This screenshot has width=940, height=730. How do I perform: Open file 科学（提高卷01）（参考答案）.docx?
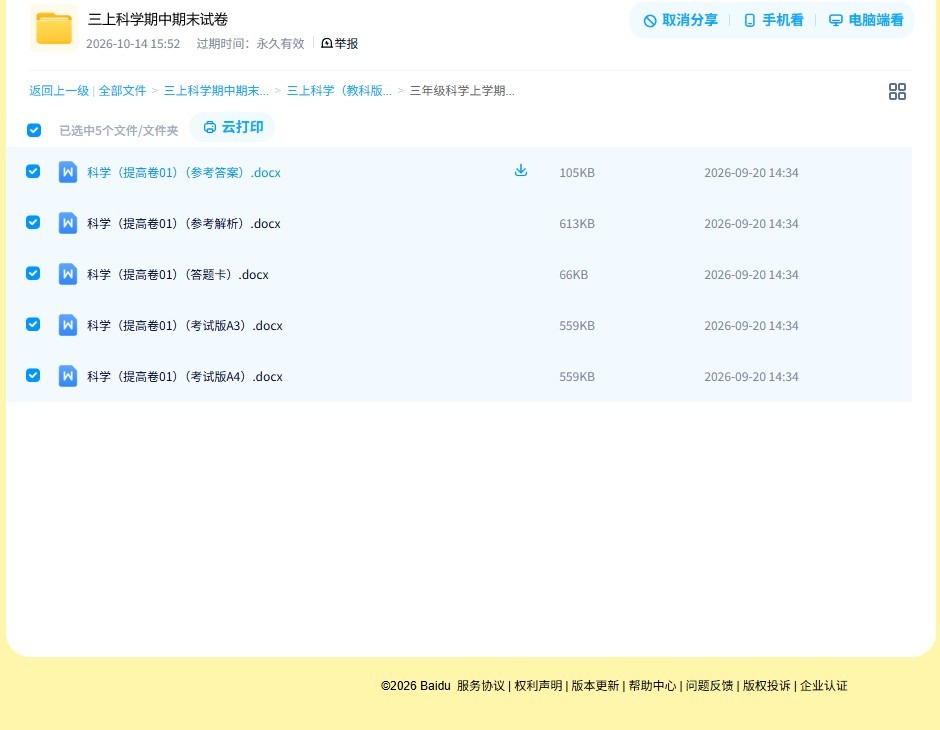pyautogui.click(x=183, y=173)
